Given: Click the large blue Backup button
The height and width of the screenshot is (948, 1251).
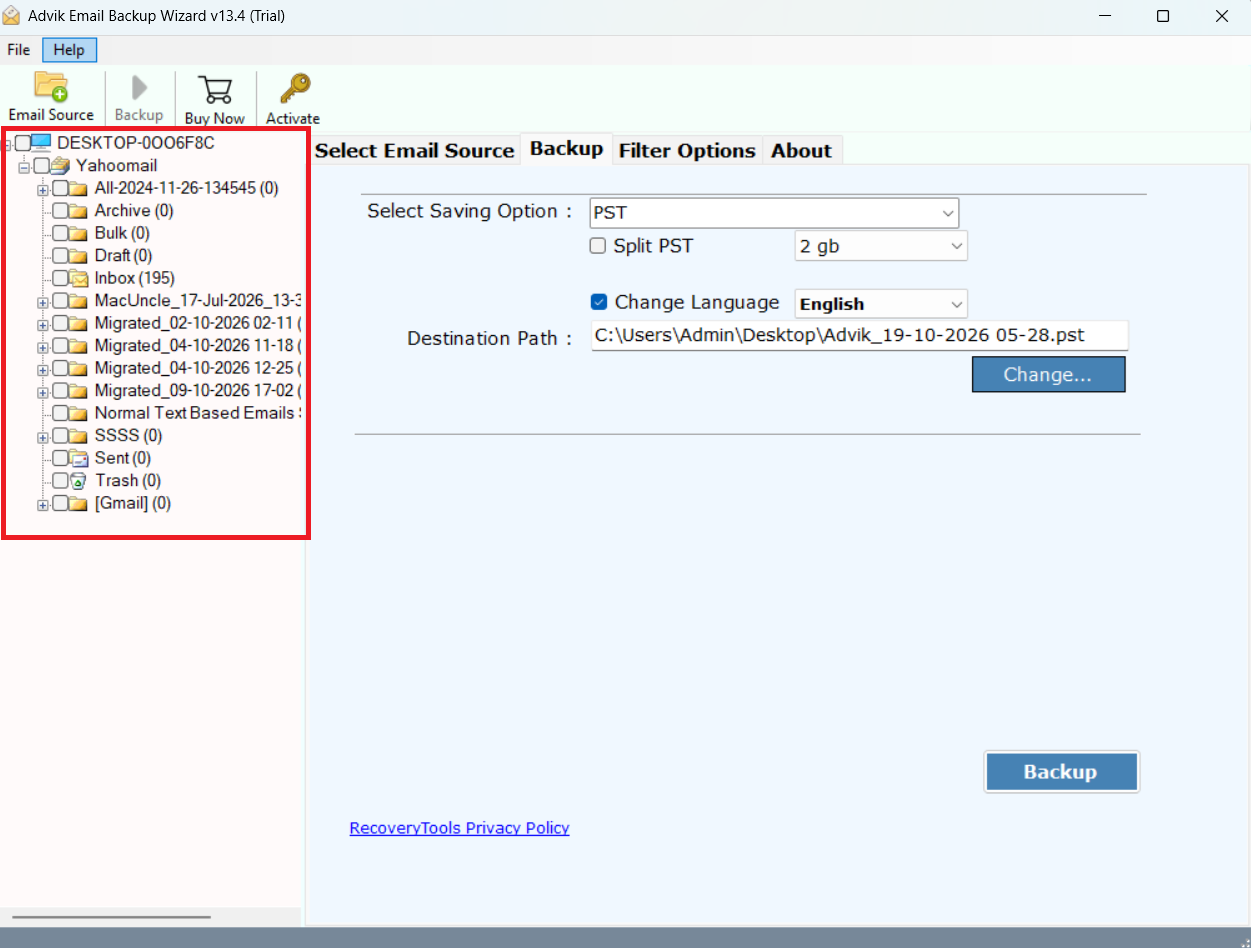Looking at the screenshot, I should click(1061, 772).
